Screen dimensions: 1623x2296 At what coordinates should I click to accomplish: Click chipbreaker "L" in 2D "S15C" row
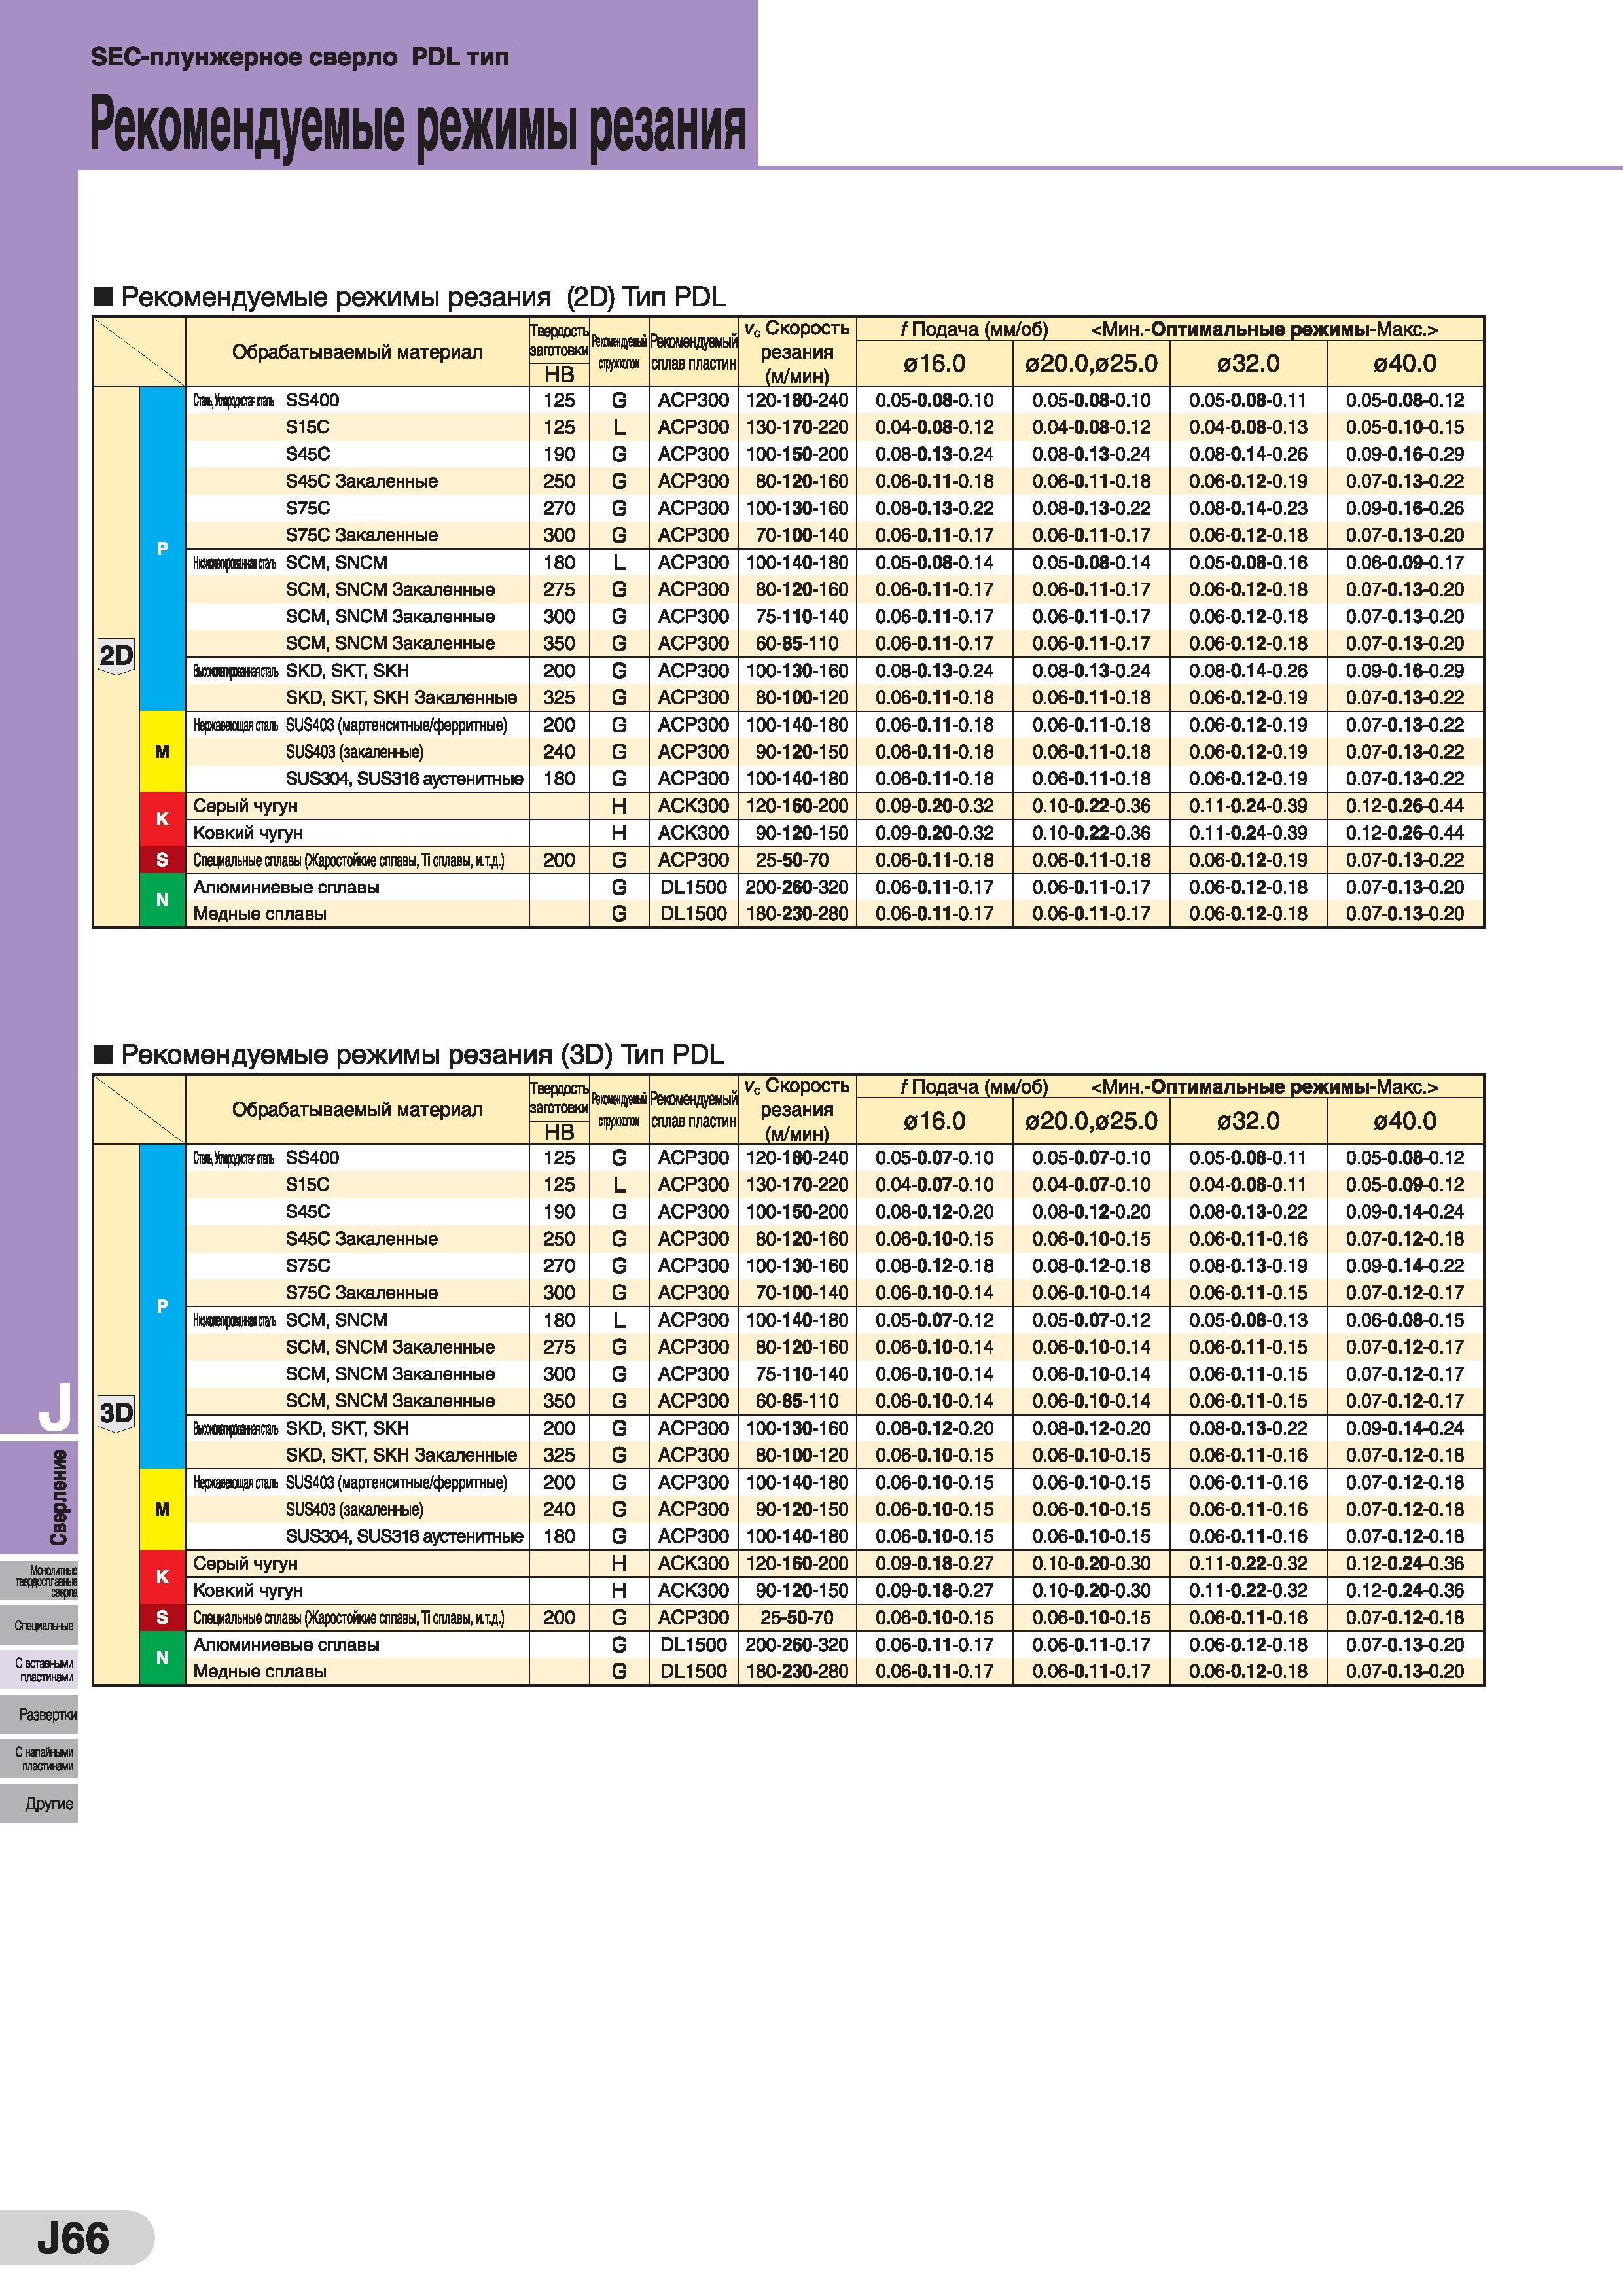[x=619, y=427]
